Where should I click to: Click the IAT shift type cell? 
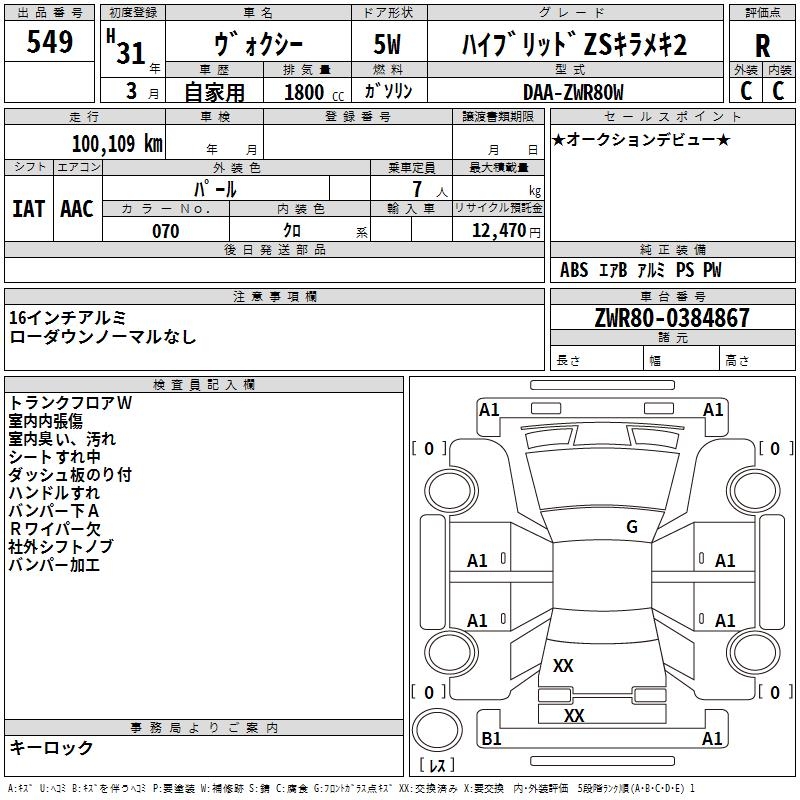[x=28, y=209]
